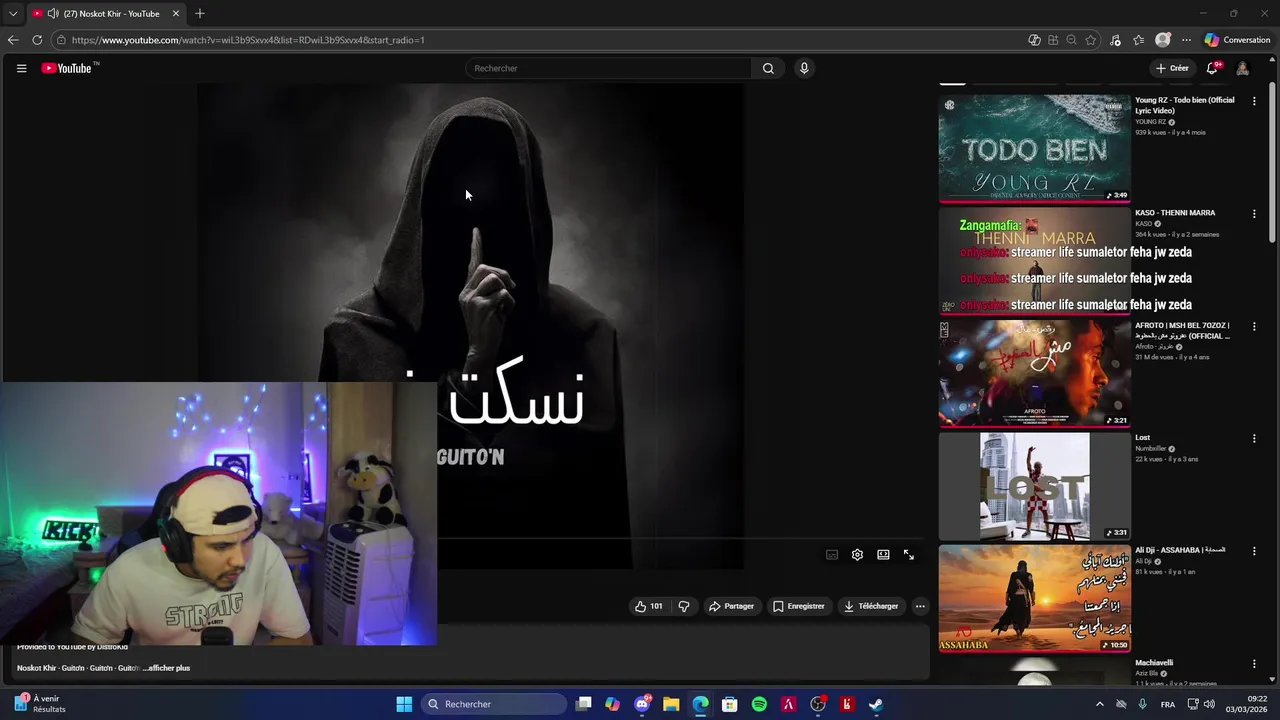
Task: Enter fullscreen in the video player
Action: [909, 555]
